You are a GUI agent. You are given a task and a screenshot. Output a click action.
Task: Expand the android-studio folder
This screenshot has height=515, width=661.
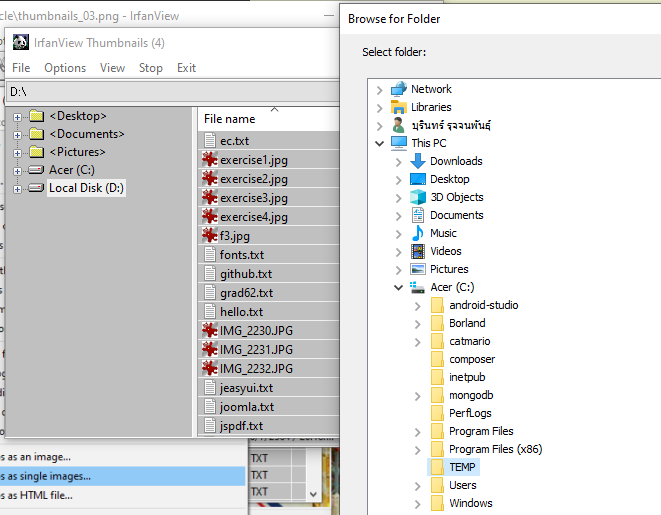click(x=418, y=305)
